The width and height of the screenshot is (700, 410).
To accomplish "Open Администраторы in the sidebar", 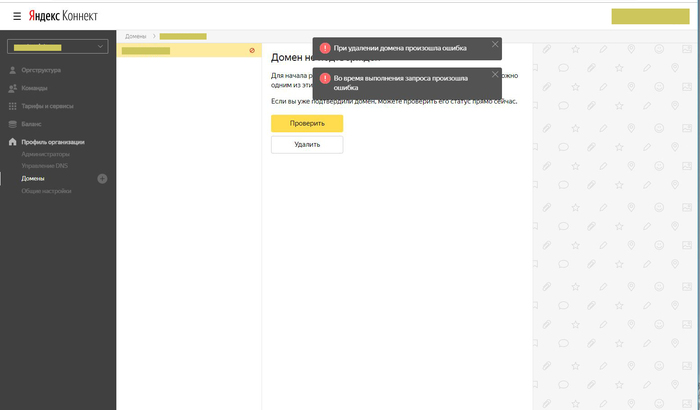I will pos(46,154).
